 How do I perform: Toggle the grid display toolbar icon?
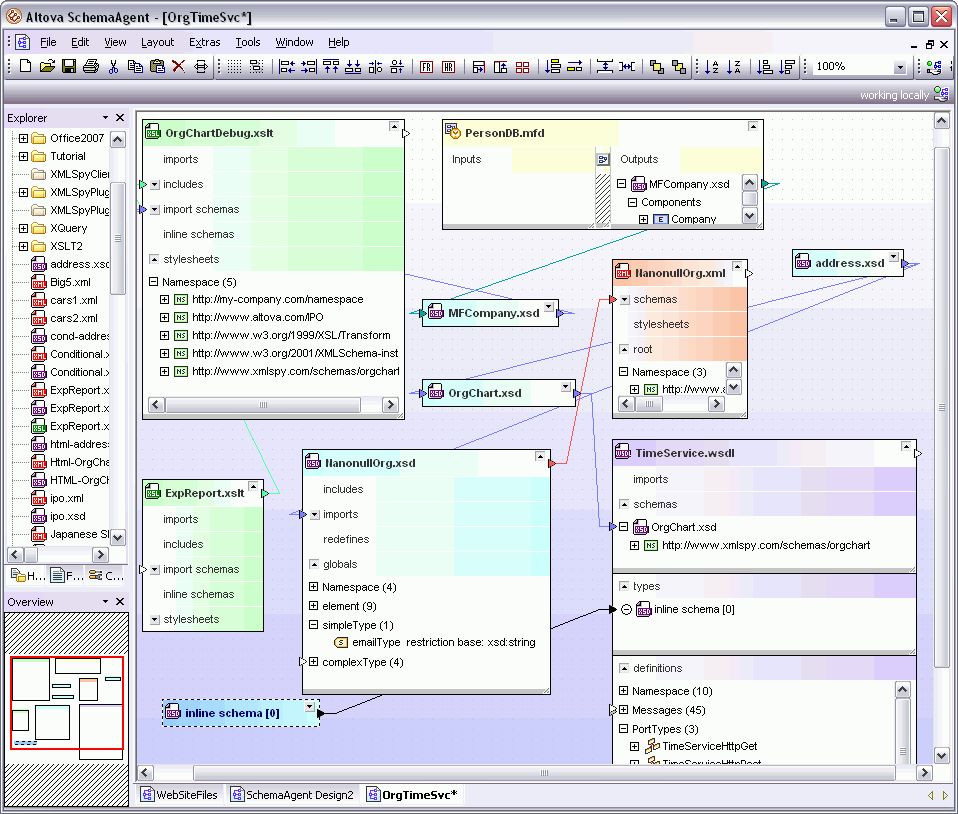[234, 67]
